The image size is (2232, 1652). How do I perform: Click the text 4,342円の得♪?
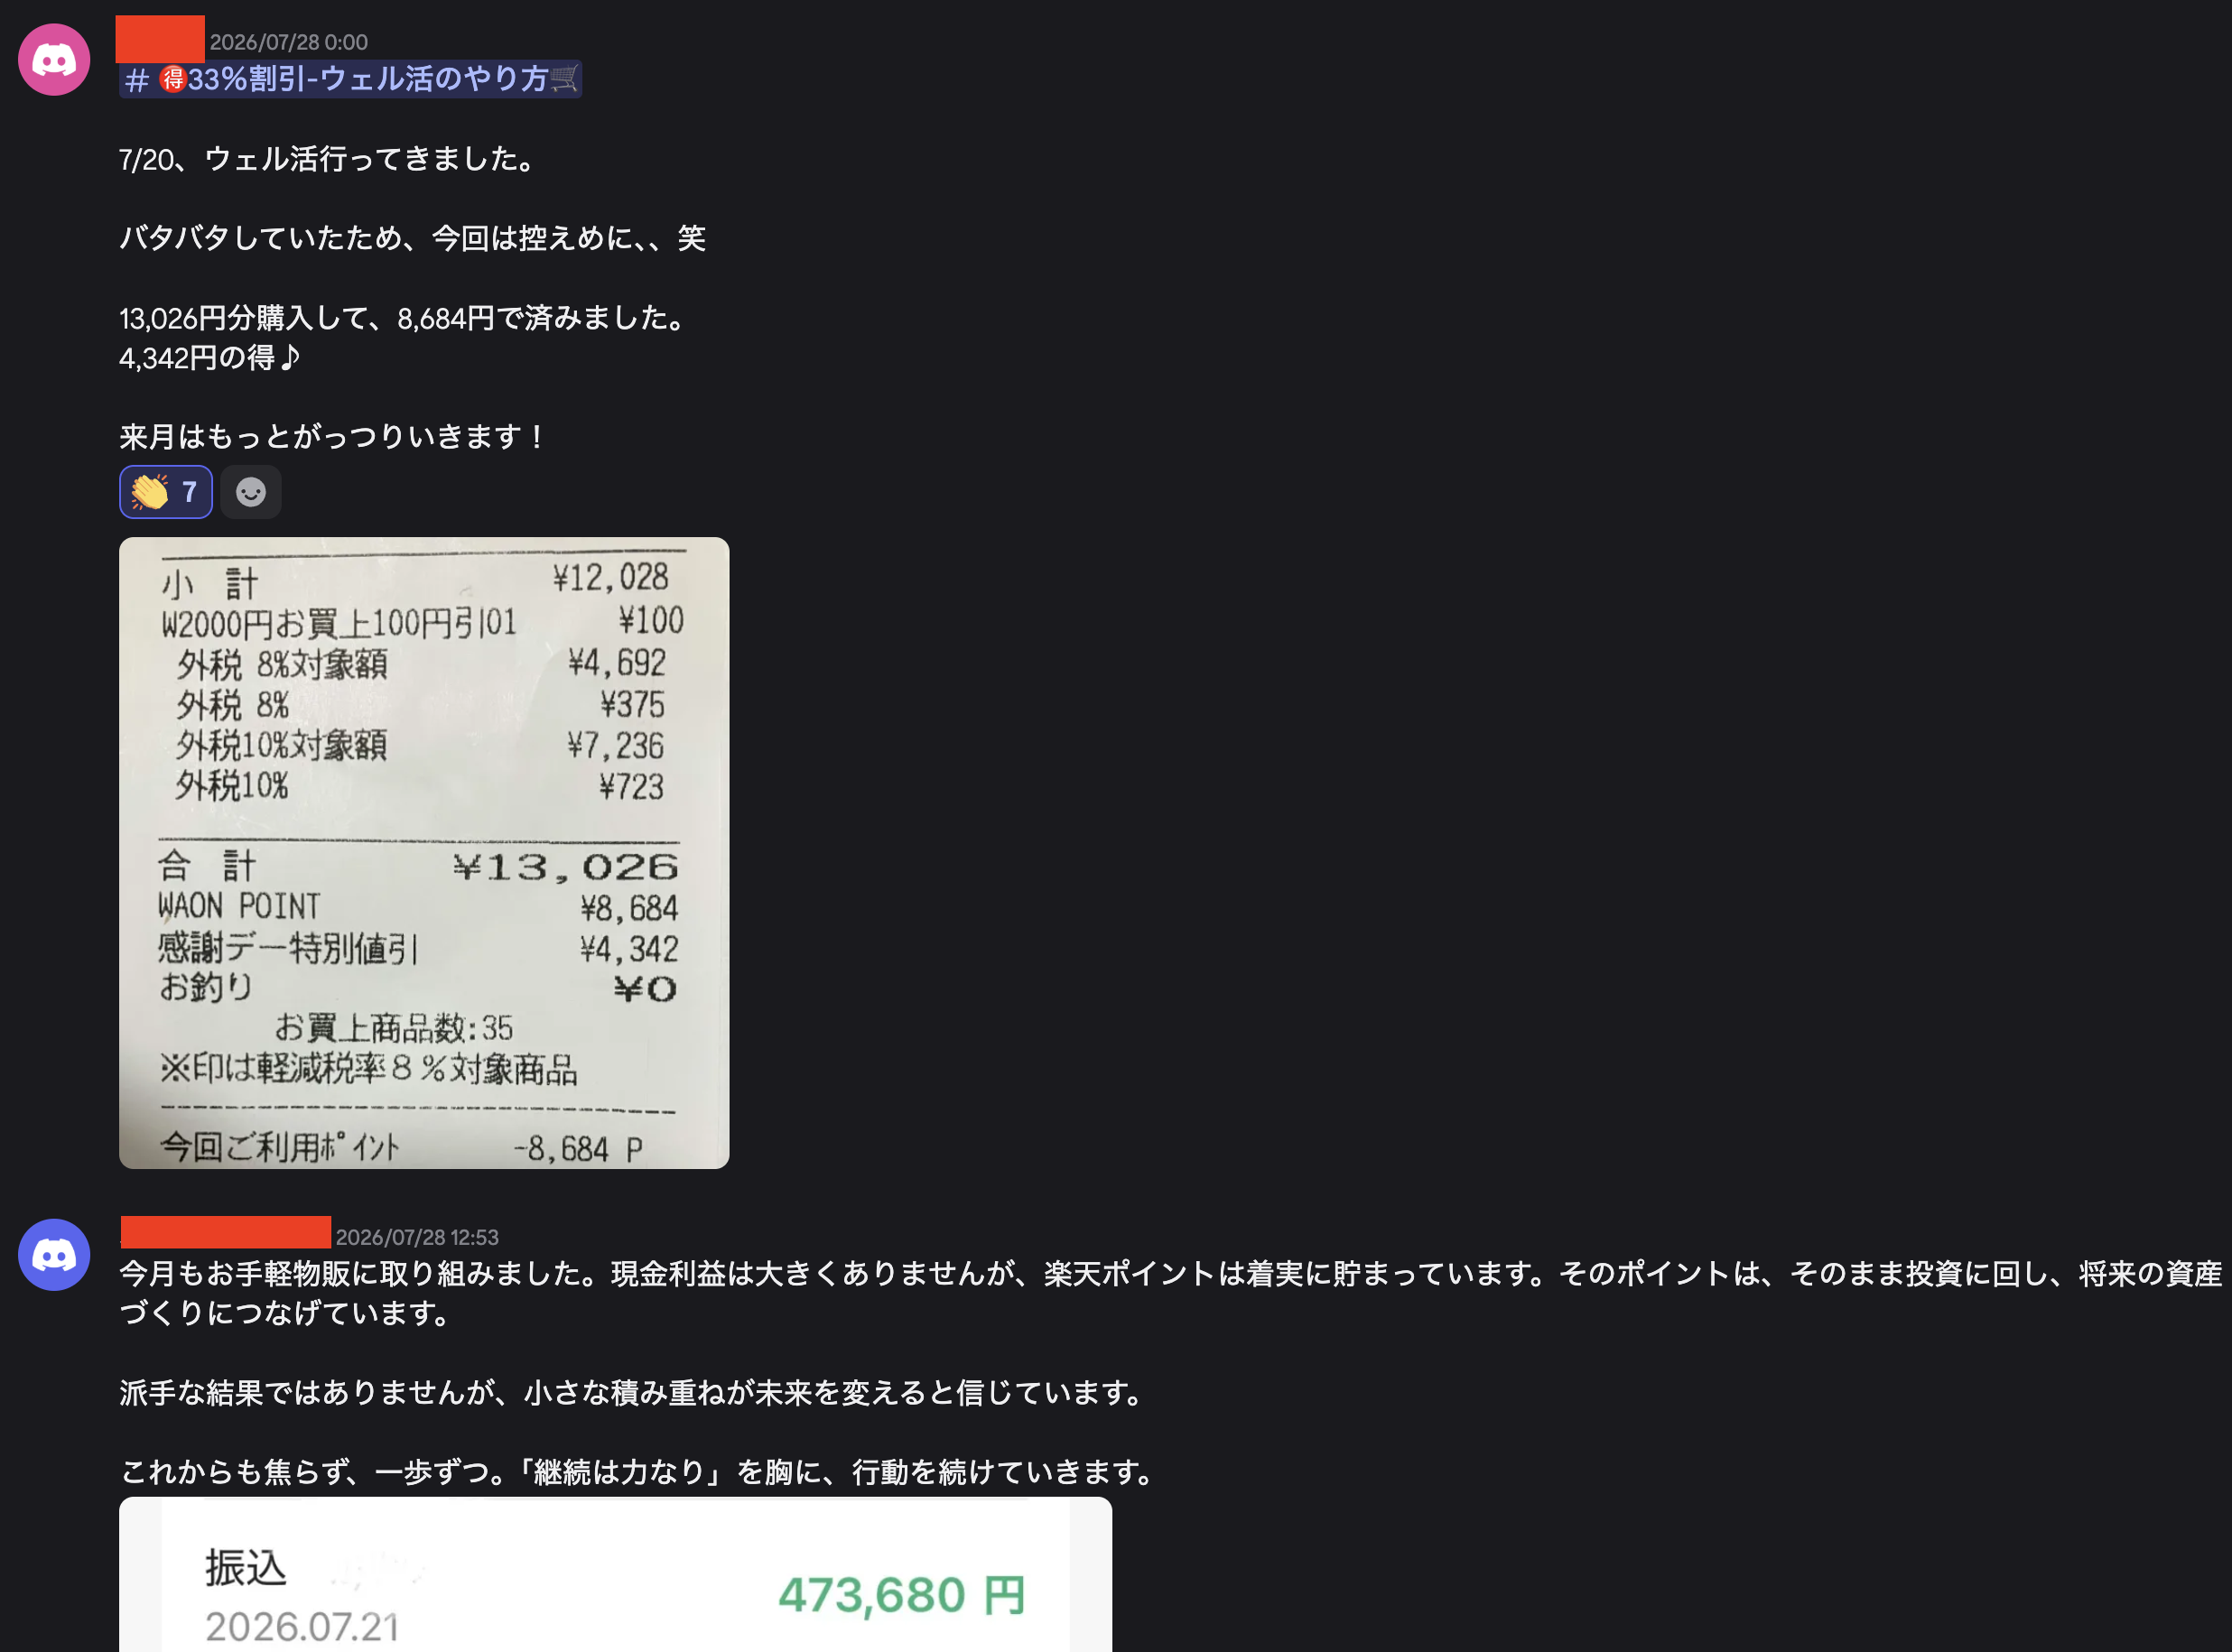click(x=210, y=357)
